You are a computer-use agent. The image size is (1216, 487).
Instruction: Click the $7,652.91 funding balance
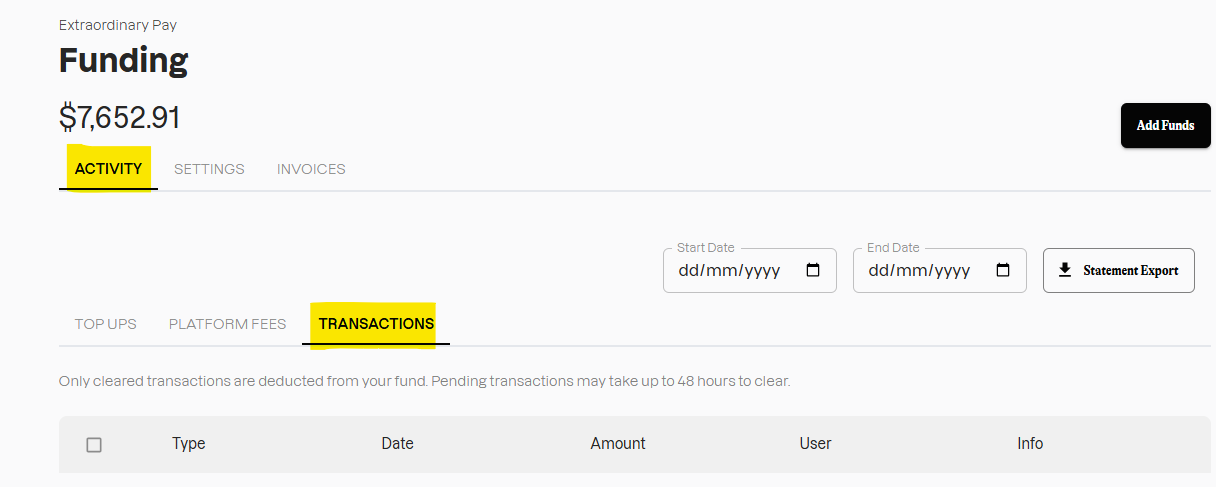click(120, 117)
